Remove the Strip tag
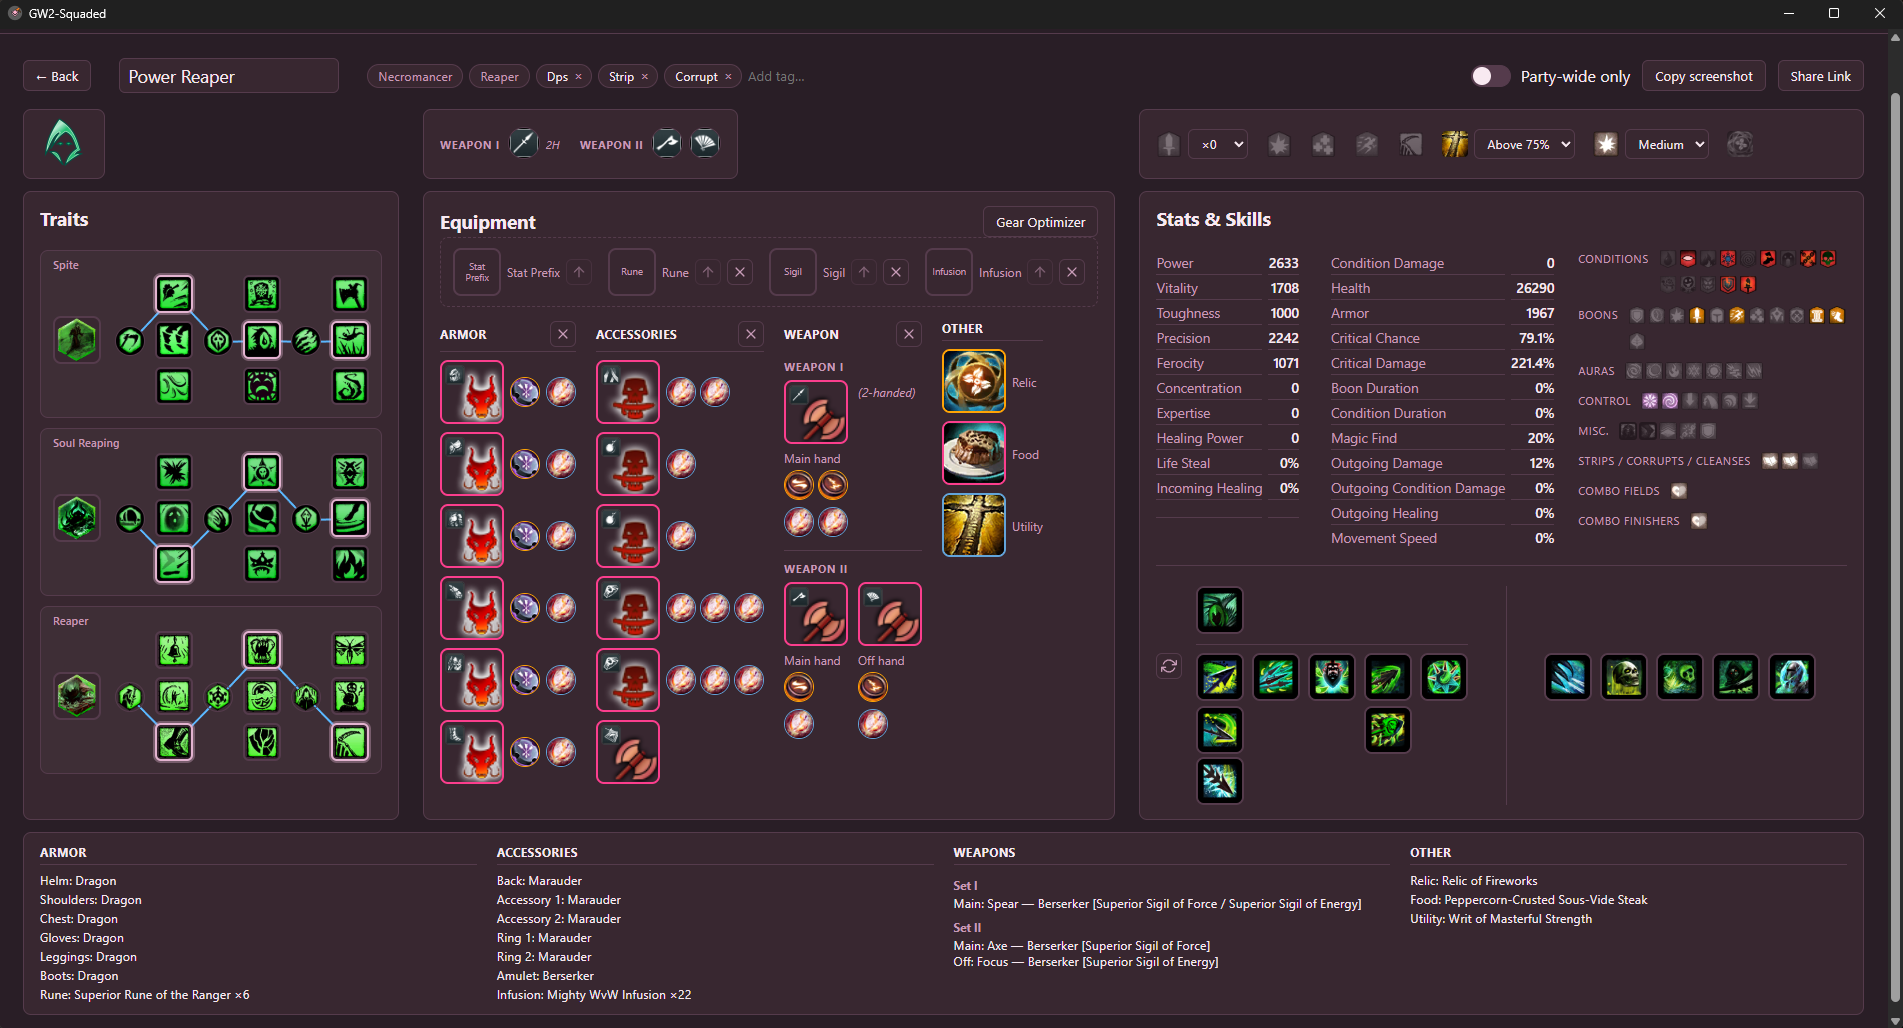The width and height of the screenshot is (1903, 1028). point(645,77)
